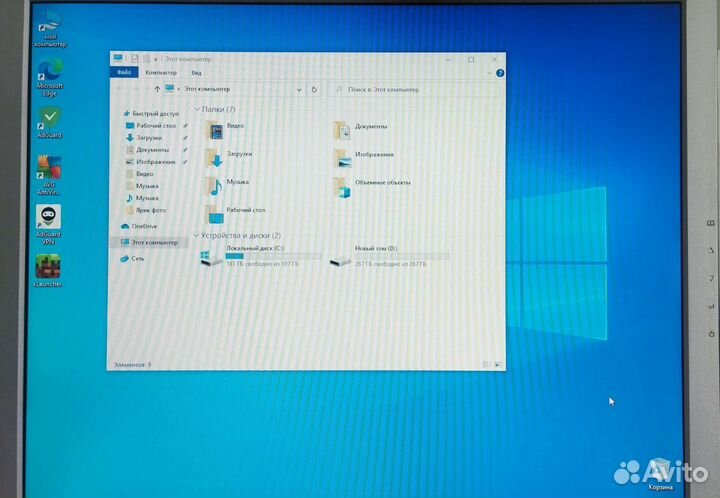Image resolution: width=720 pixels, height=498 pixels.
Task: Select the Мой компьютер desktop icon
Action: pyautogui.click(x=50, y=28)
